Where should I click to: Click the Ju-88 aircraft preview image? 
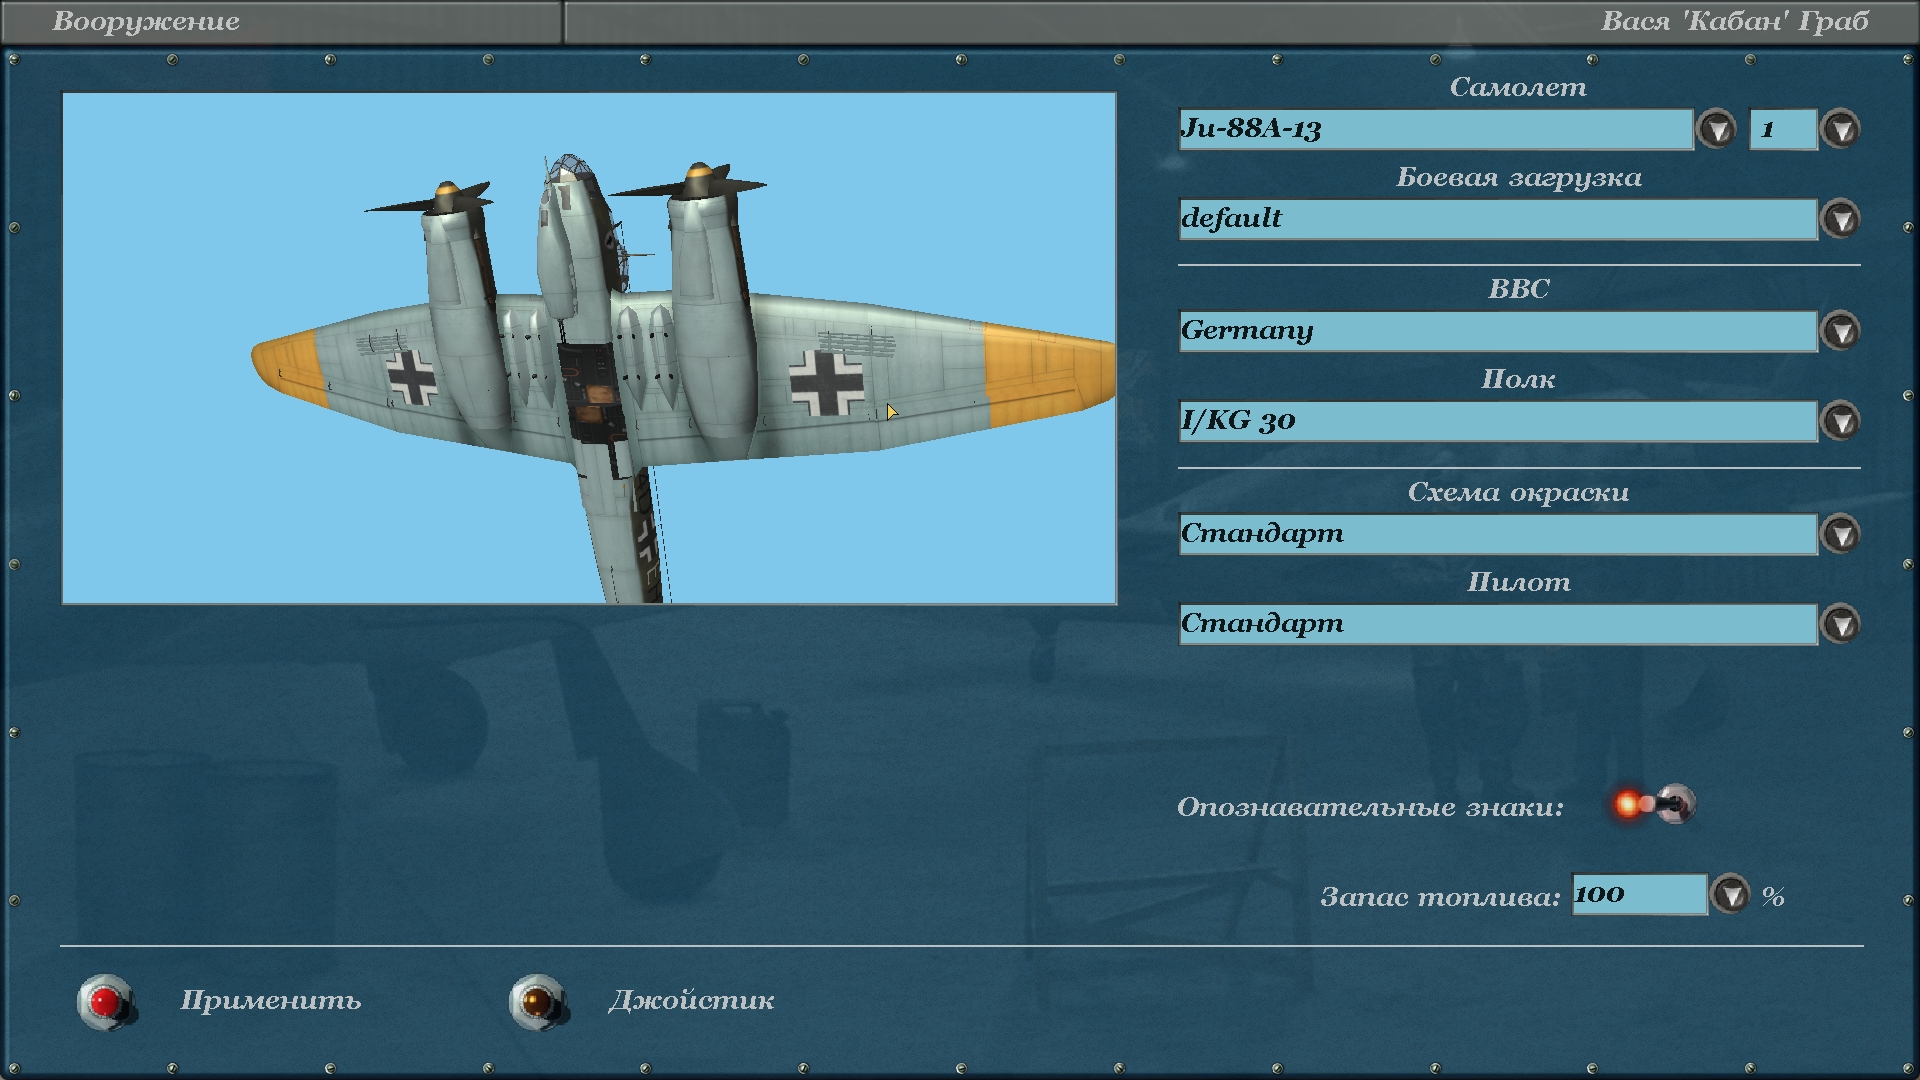(x=589, y=348)
